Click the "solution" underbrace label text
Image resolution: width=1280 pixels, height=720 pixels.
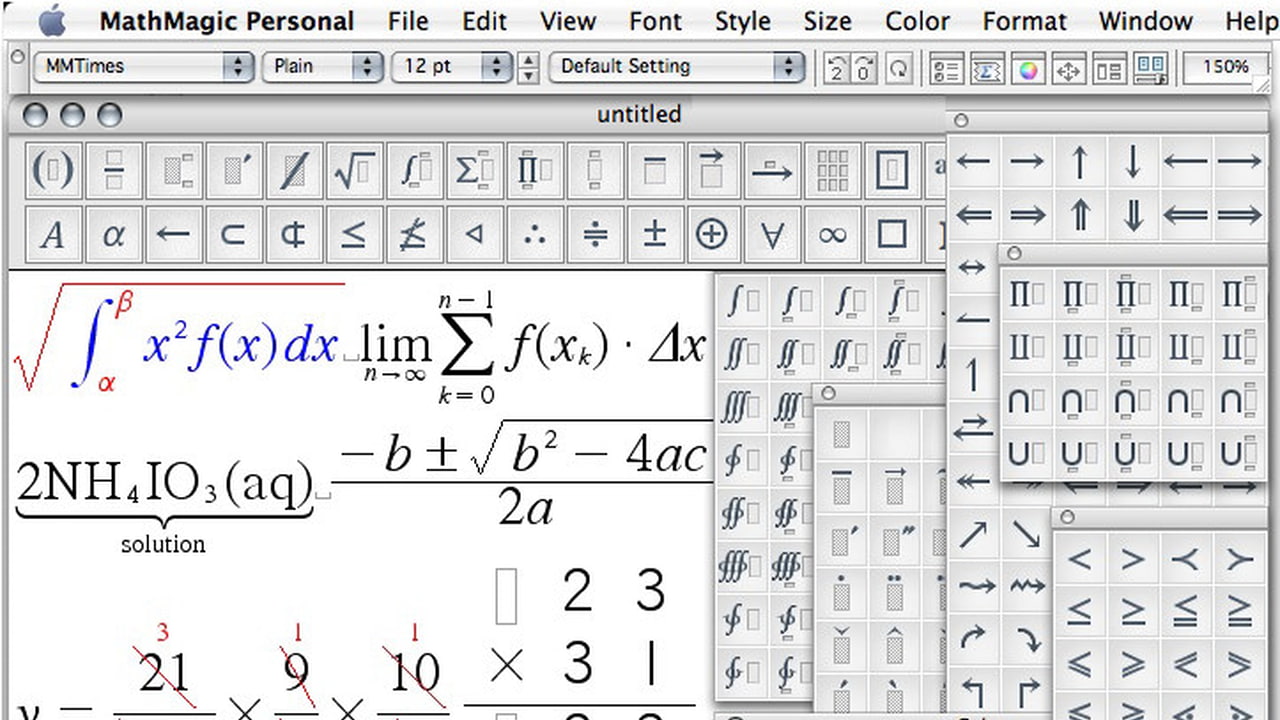pyautogui.click(x=163, y=545)
